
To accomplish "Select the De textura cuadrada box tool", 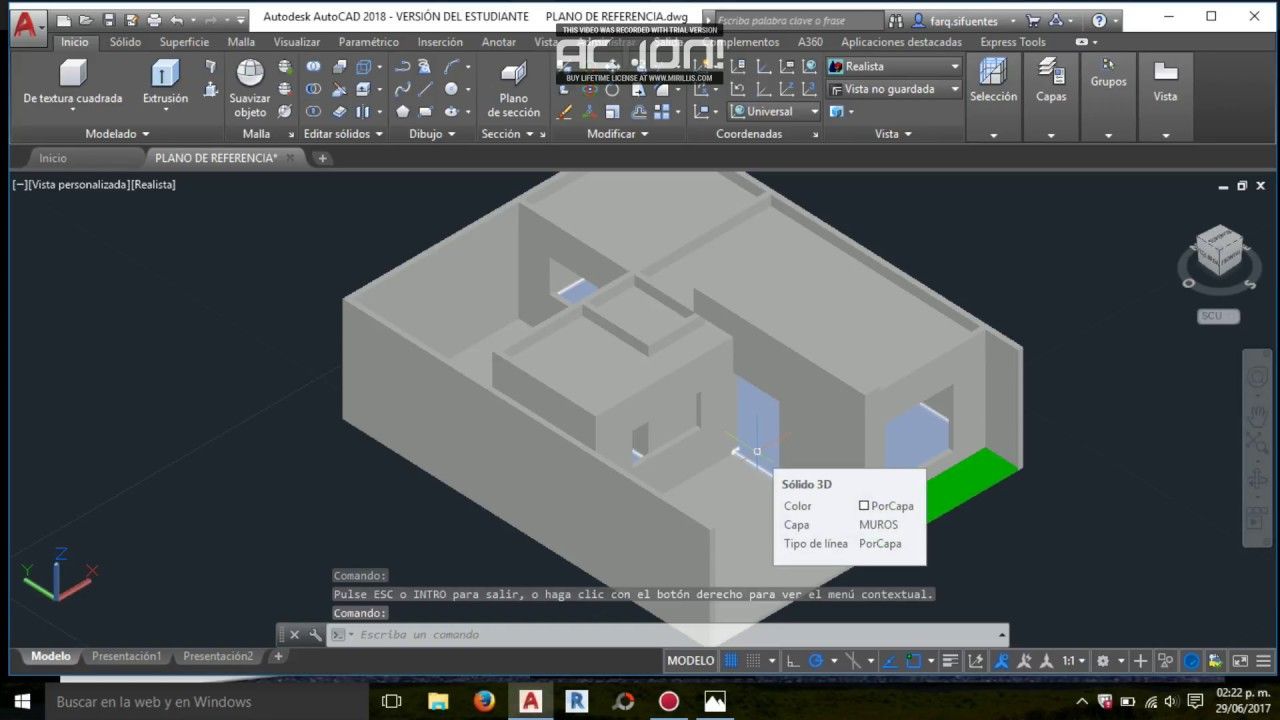I will 72,74.
